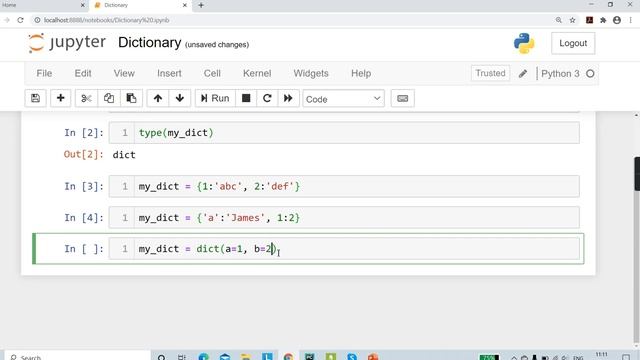
Task: Open the browser profile avatar icon
Action: pyautogui.click(x=617, y=20)
